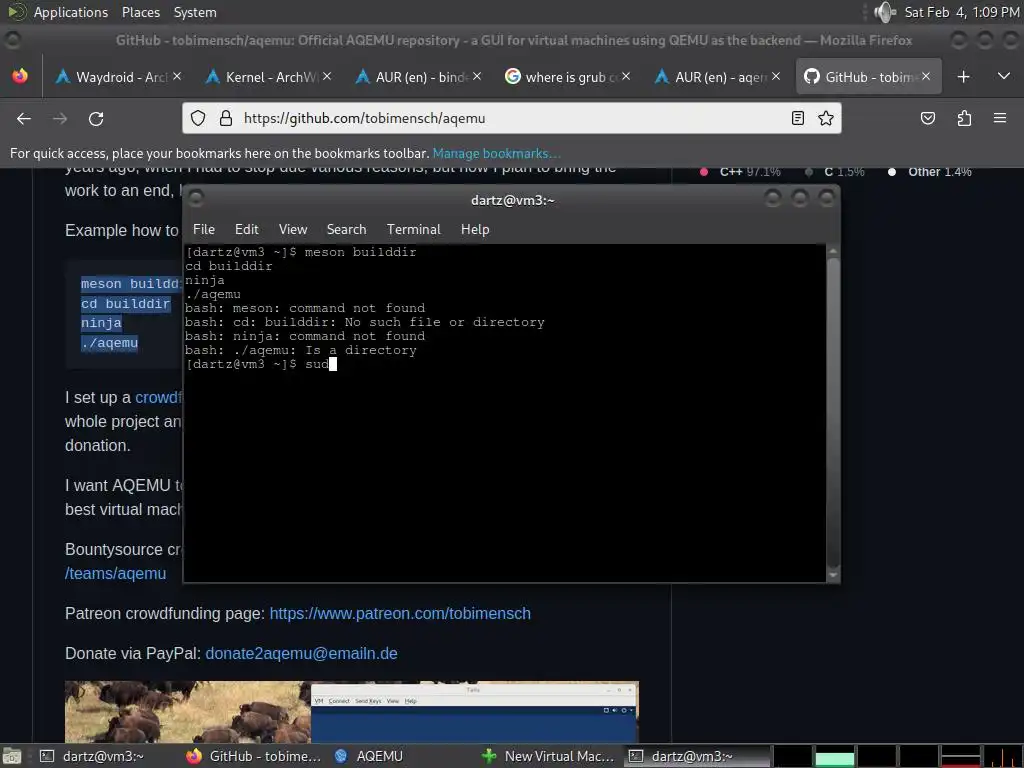This screenshot has height=768, width=1024.
Task: Open the terminal window menu button at title left
Action: (x=196, y=198)
